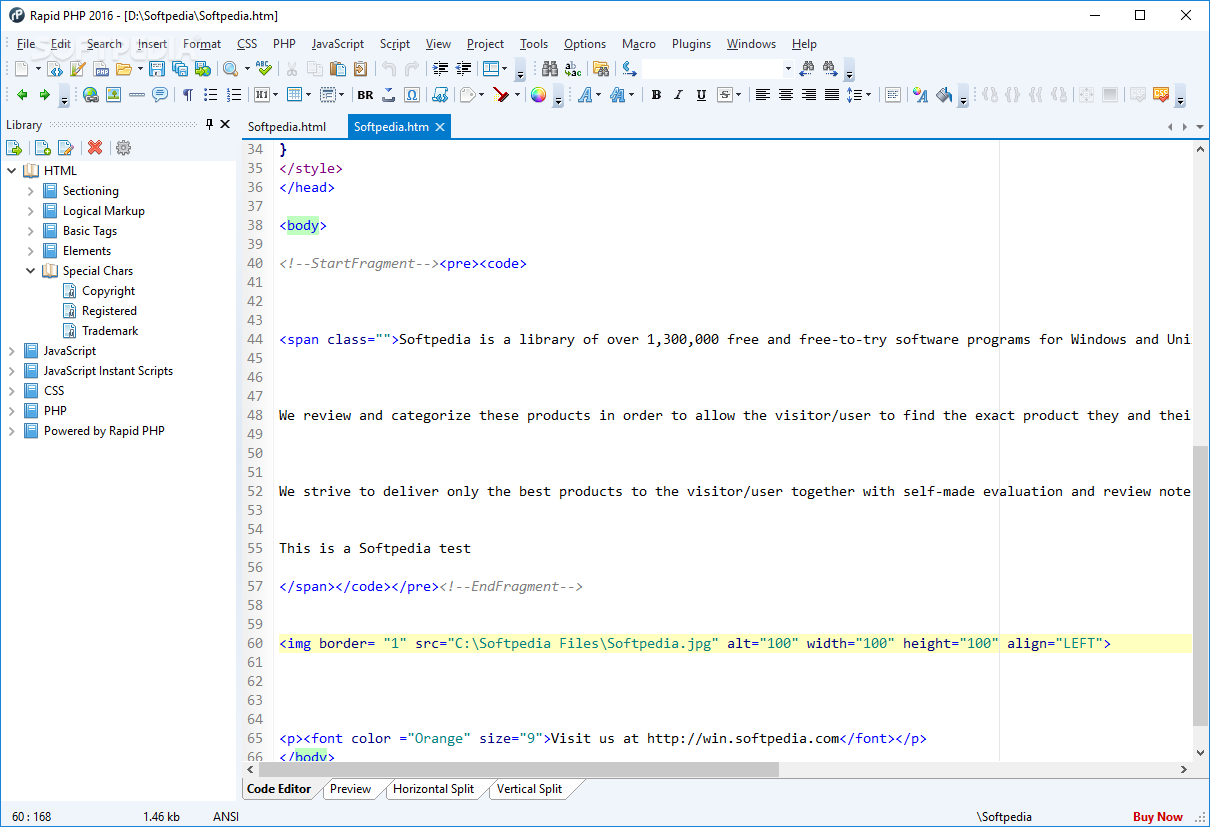Open the Macro menu
The width and height of the screenshot is (1210, 827).
639,44
